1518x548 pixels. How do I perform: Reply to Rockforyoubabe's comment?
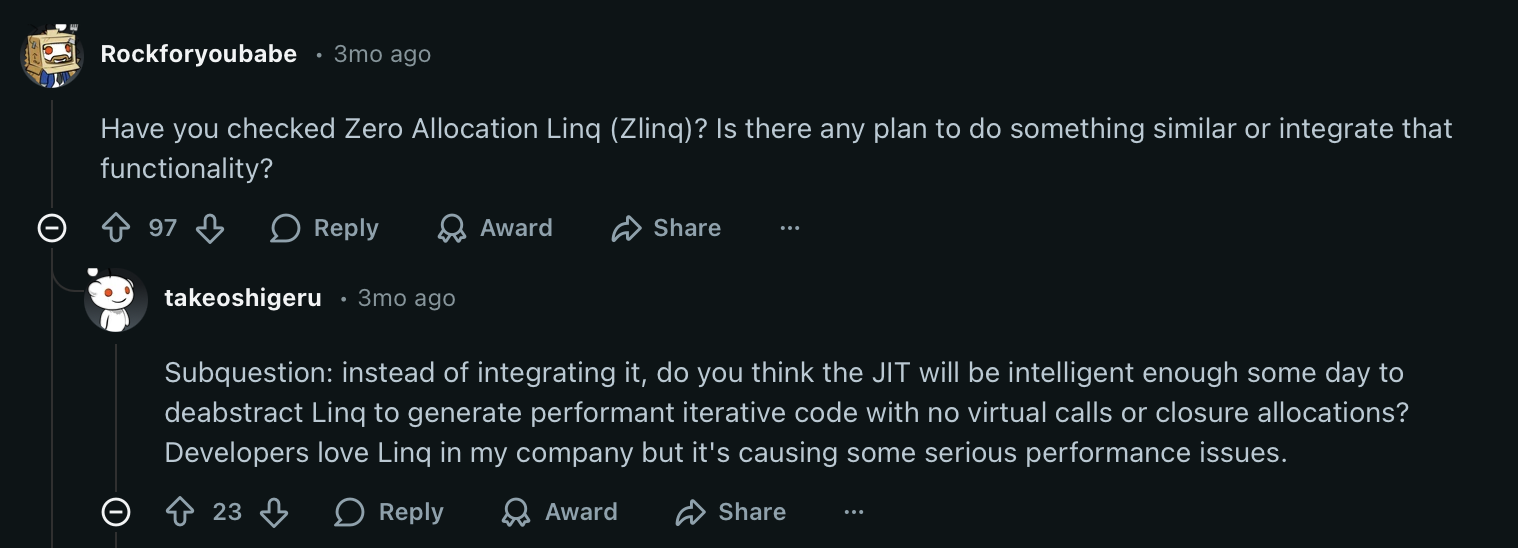click(x=325, y=229)
